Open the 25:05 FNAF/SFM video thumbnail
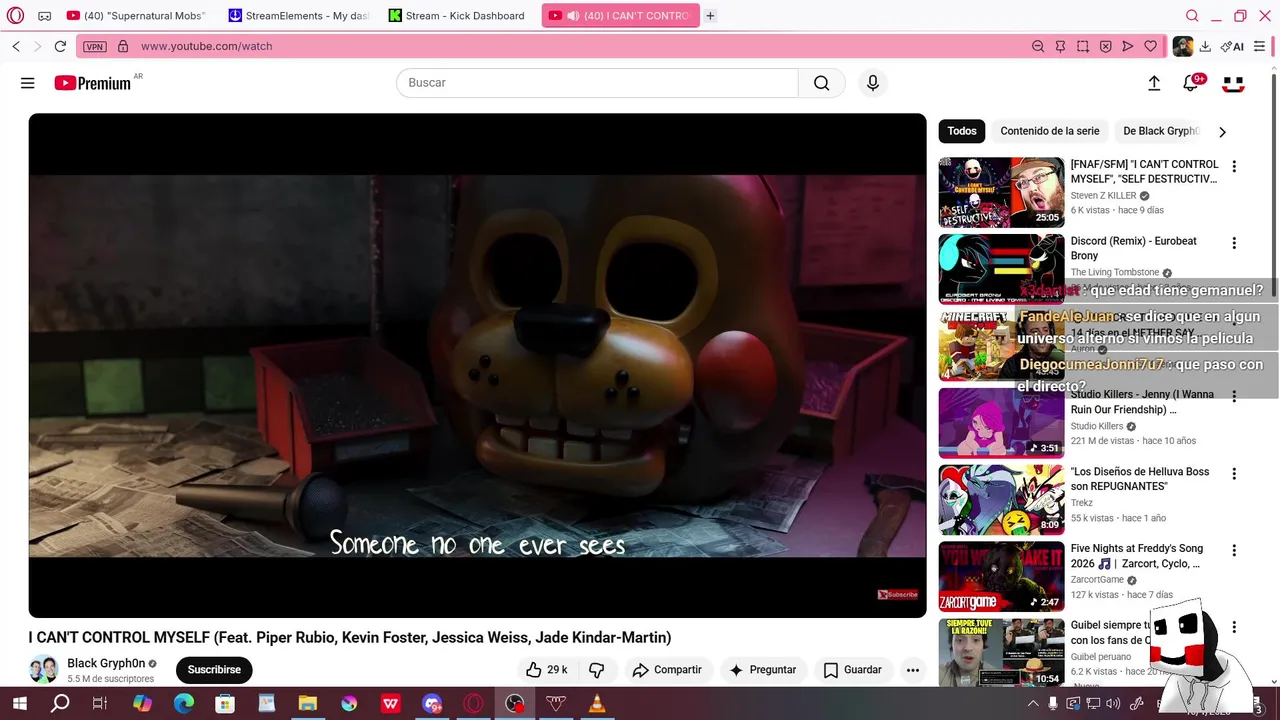The height and width of the screenshot is (720, 1280). coord(1001,192)
